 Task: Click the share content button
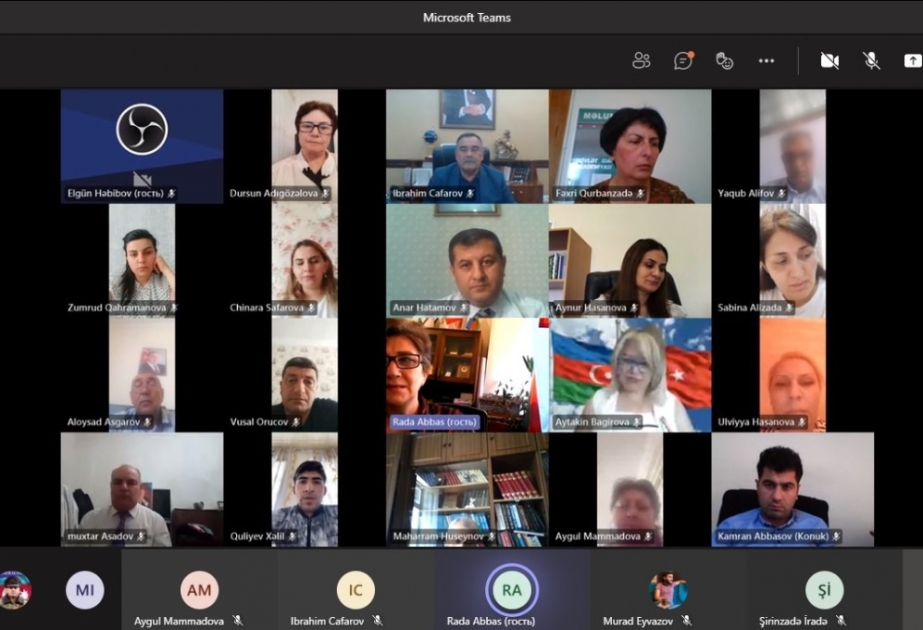tap(912, 61)
